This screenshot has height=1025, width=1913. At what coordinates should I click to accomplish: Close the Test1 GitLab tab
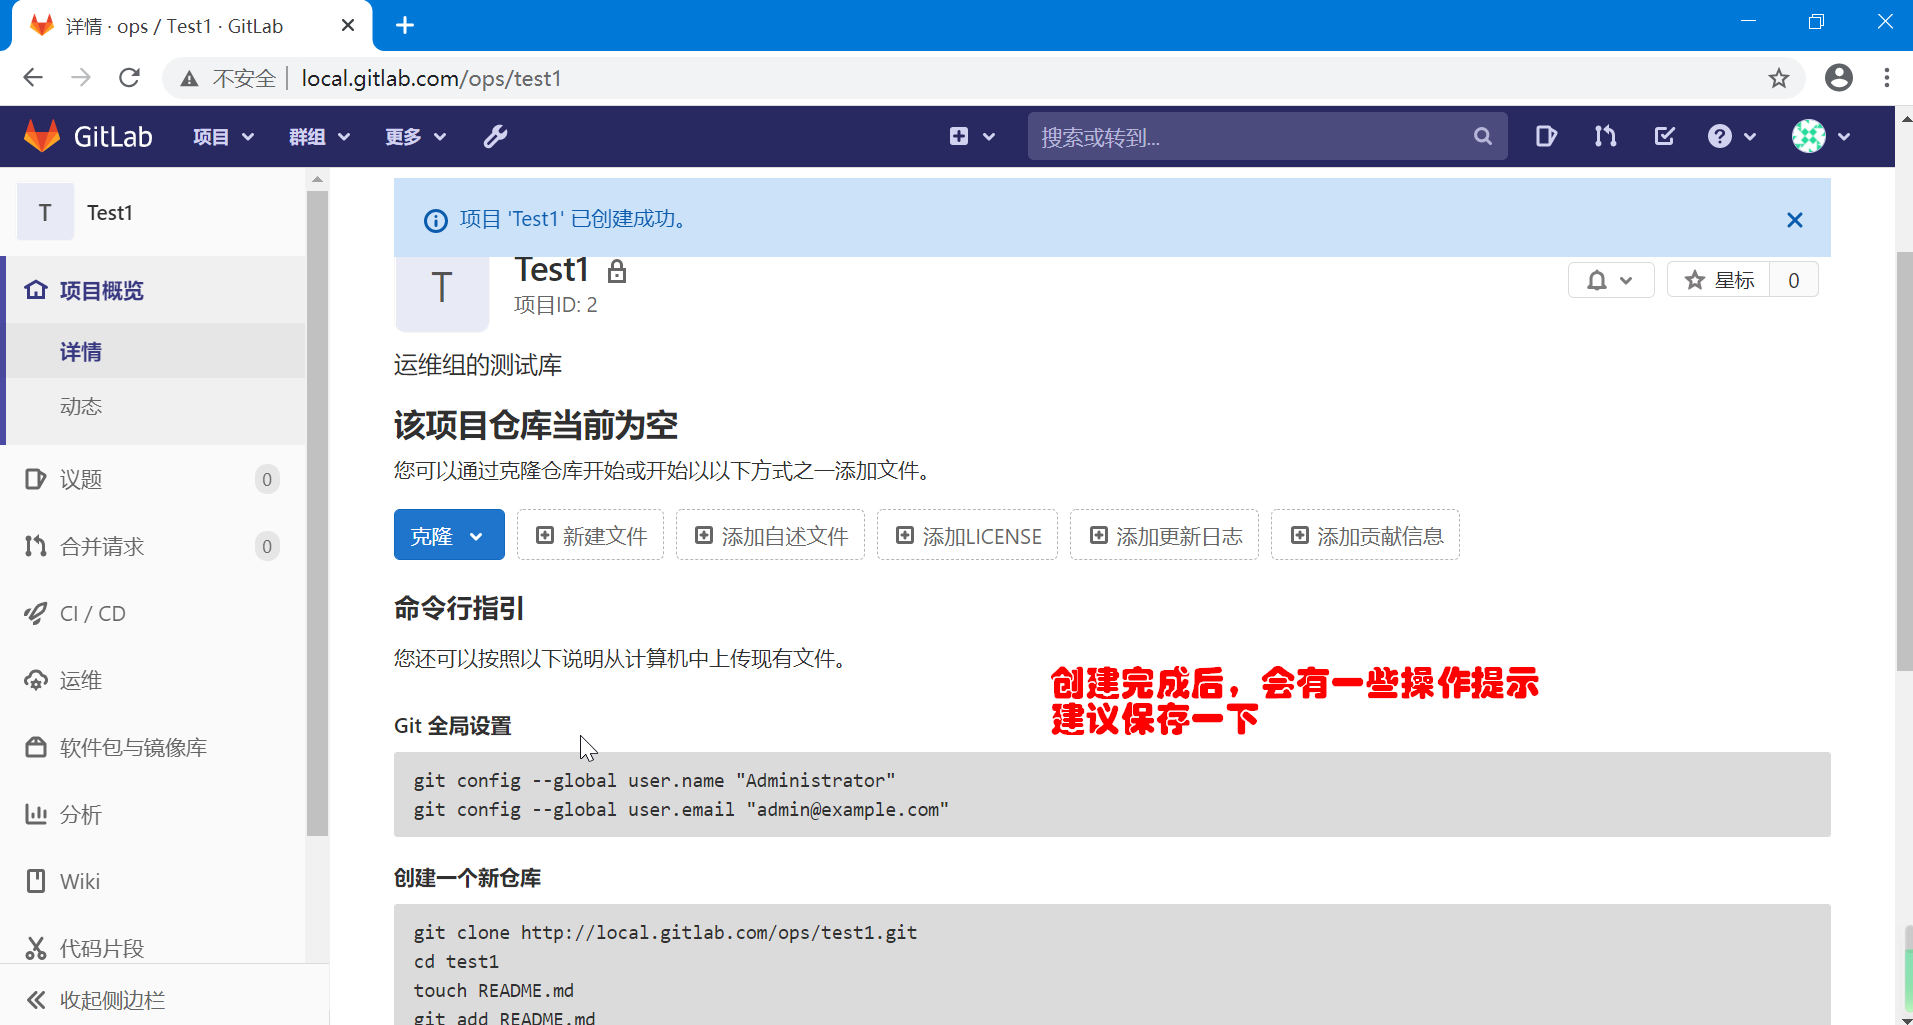(x=348, y=25)
